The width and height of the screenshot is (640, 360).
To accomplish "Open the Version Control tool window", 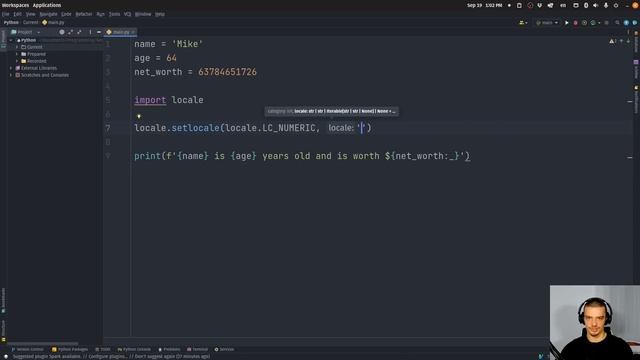I will click(27, 349).
